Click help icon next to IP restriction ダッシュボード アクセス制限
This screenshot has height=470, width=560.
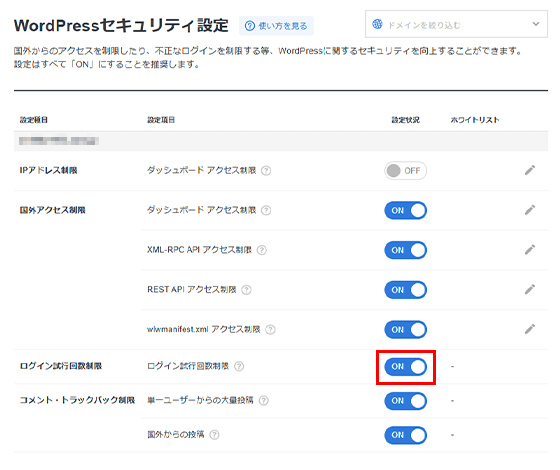(266, 171)
